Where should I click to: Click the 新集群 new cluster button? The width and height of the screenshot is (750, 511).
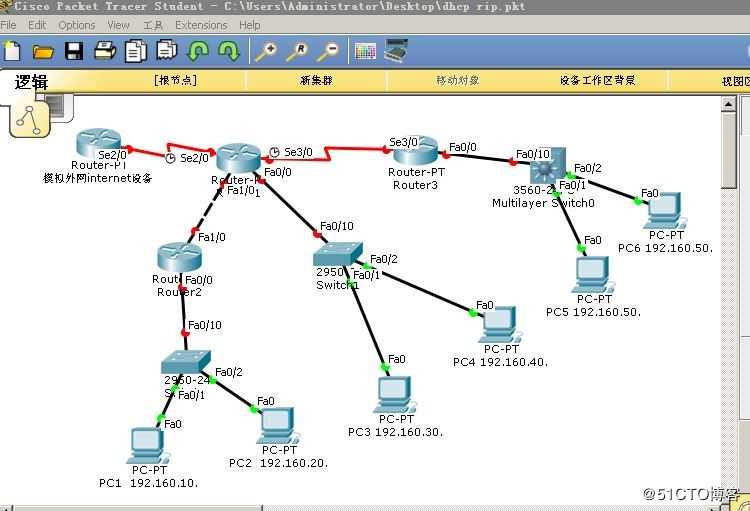coord(316,80)
